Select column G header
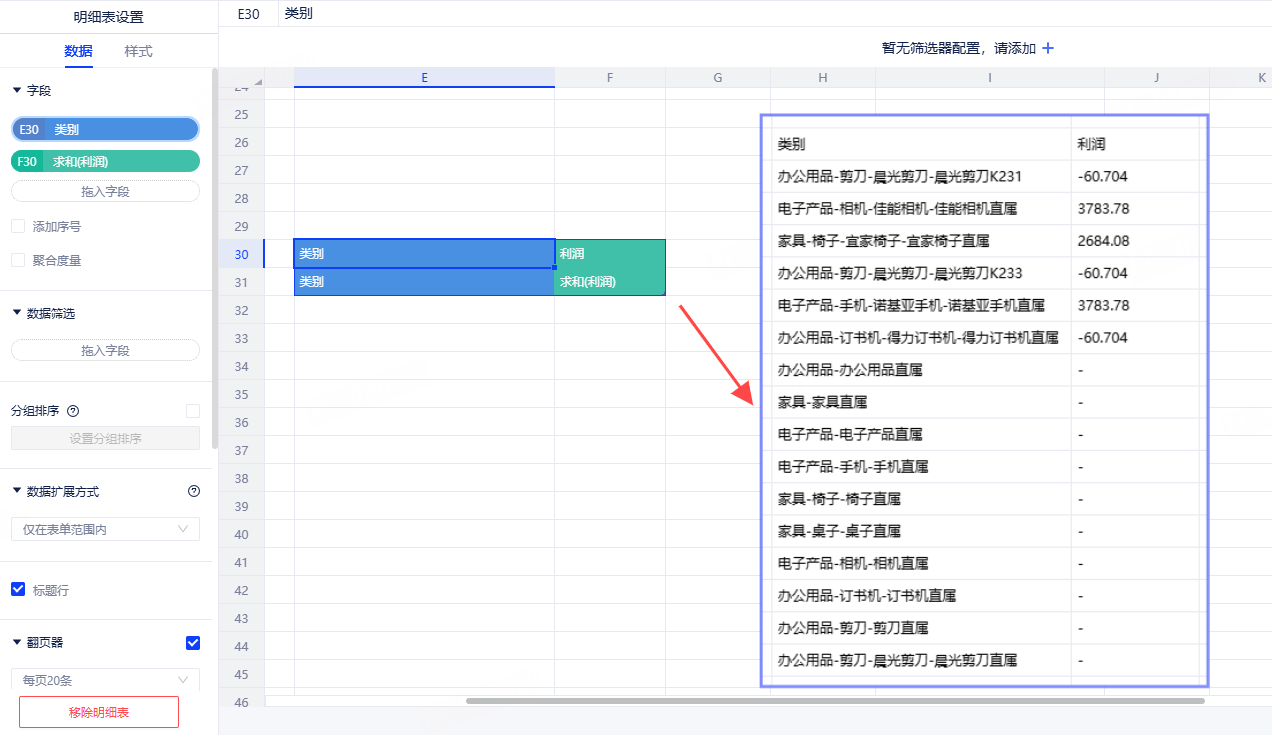Viewport: 1272px width, 735px height. (717, 78)
